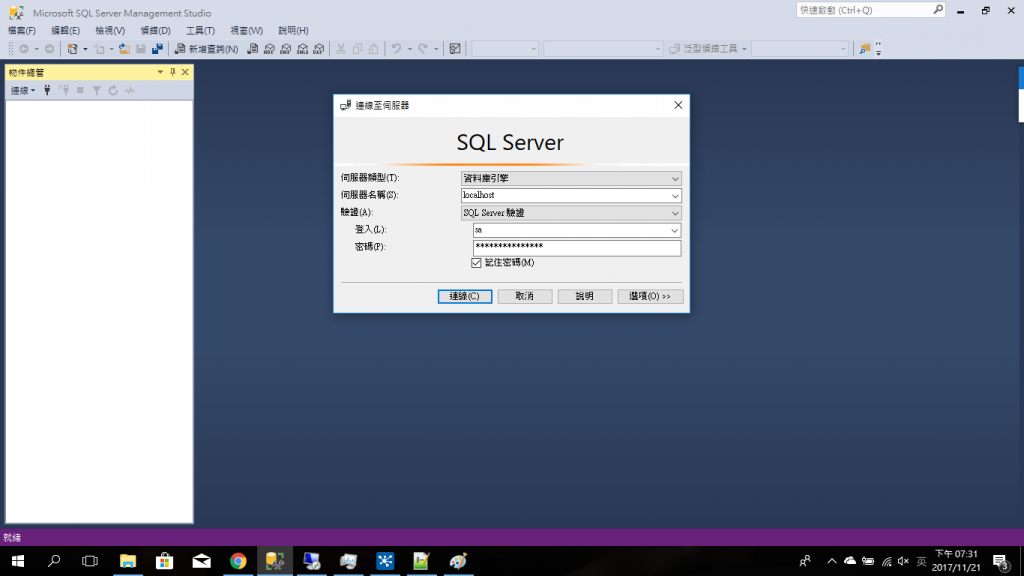Expand the Server name localhost dropdown
1024x576 pixels.
[x=675, y=195]
